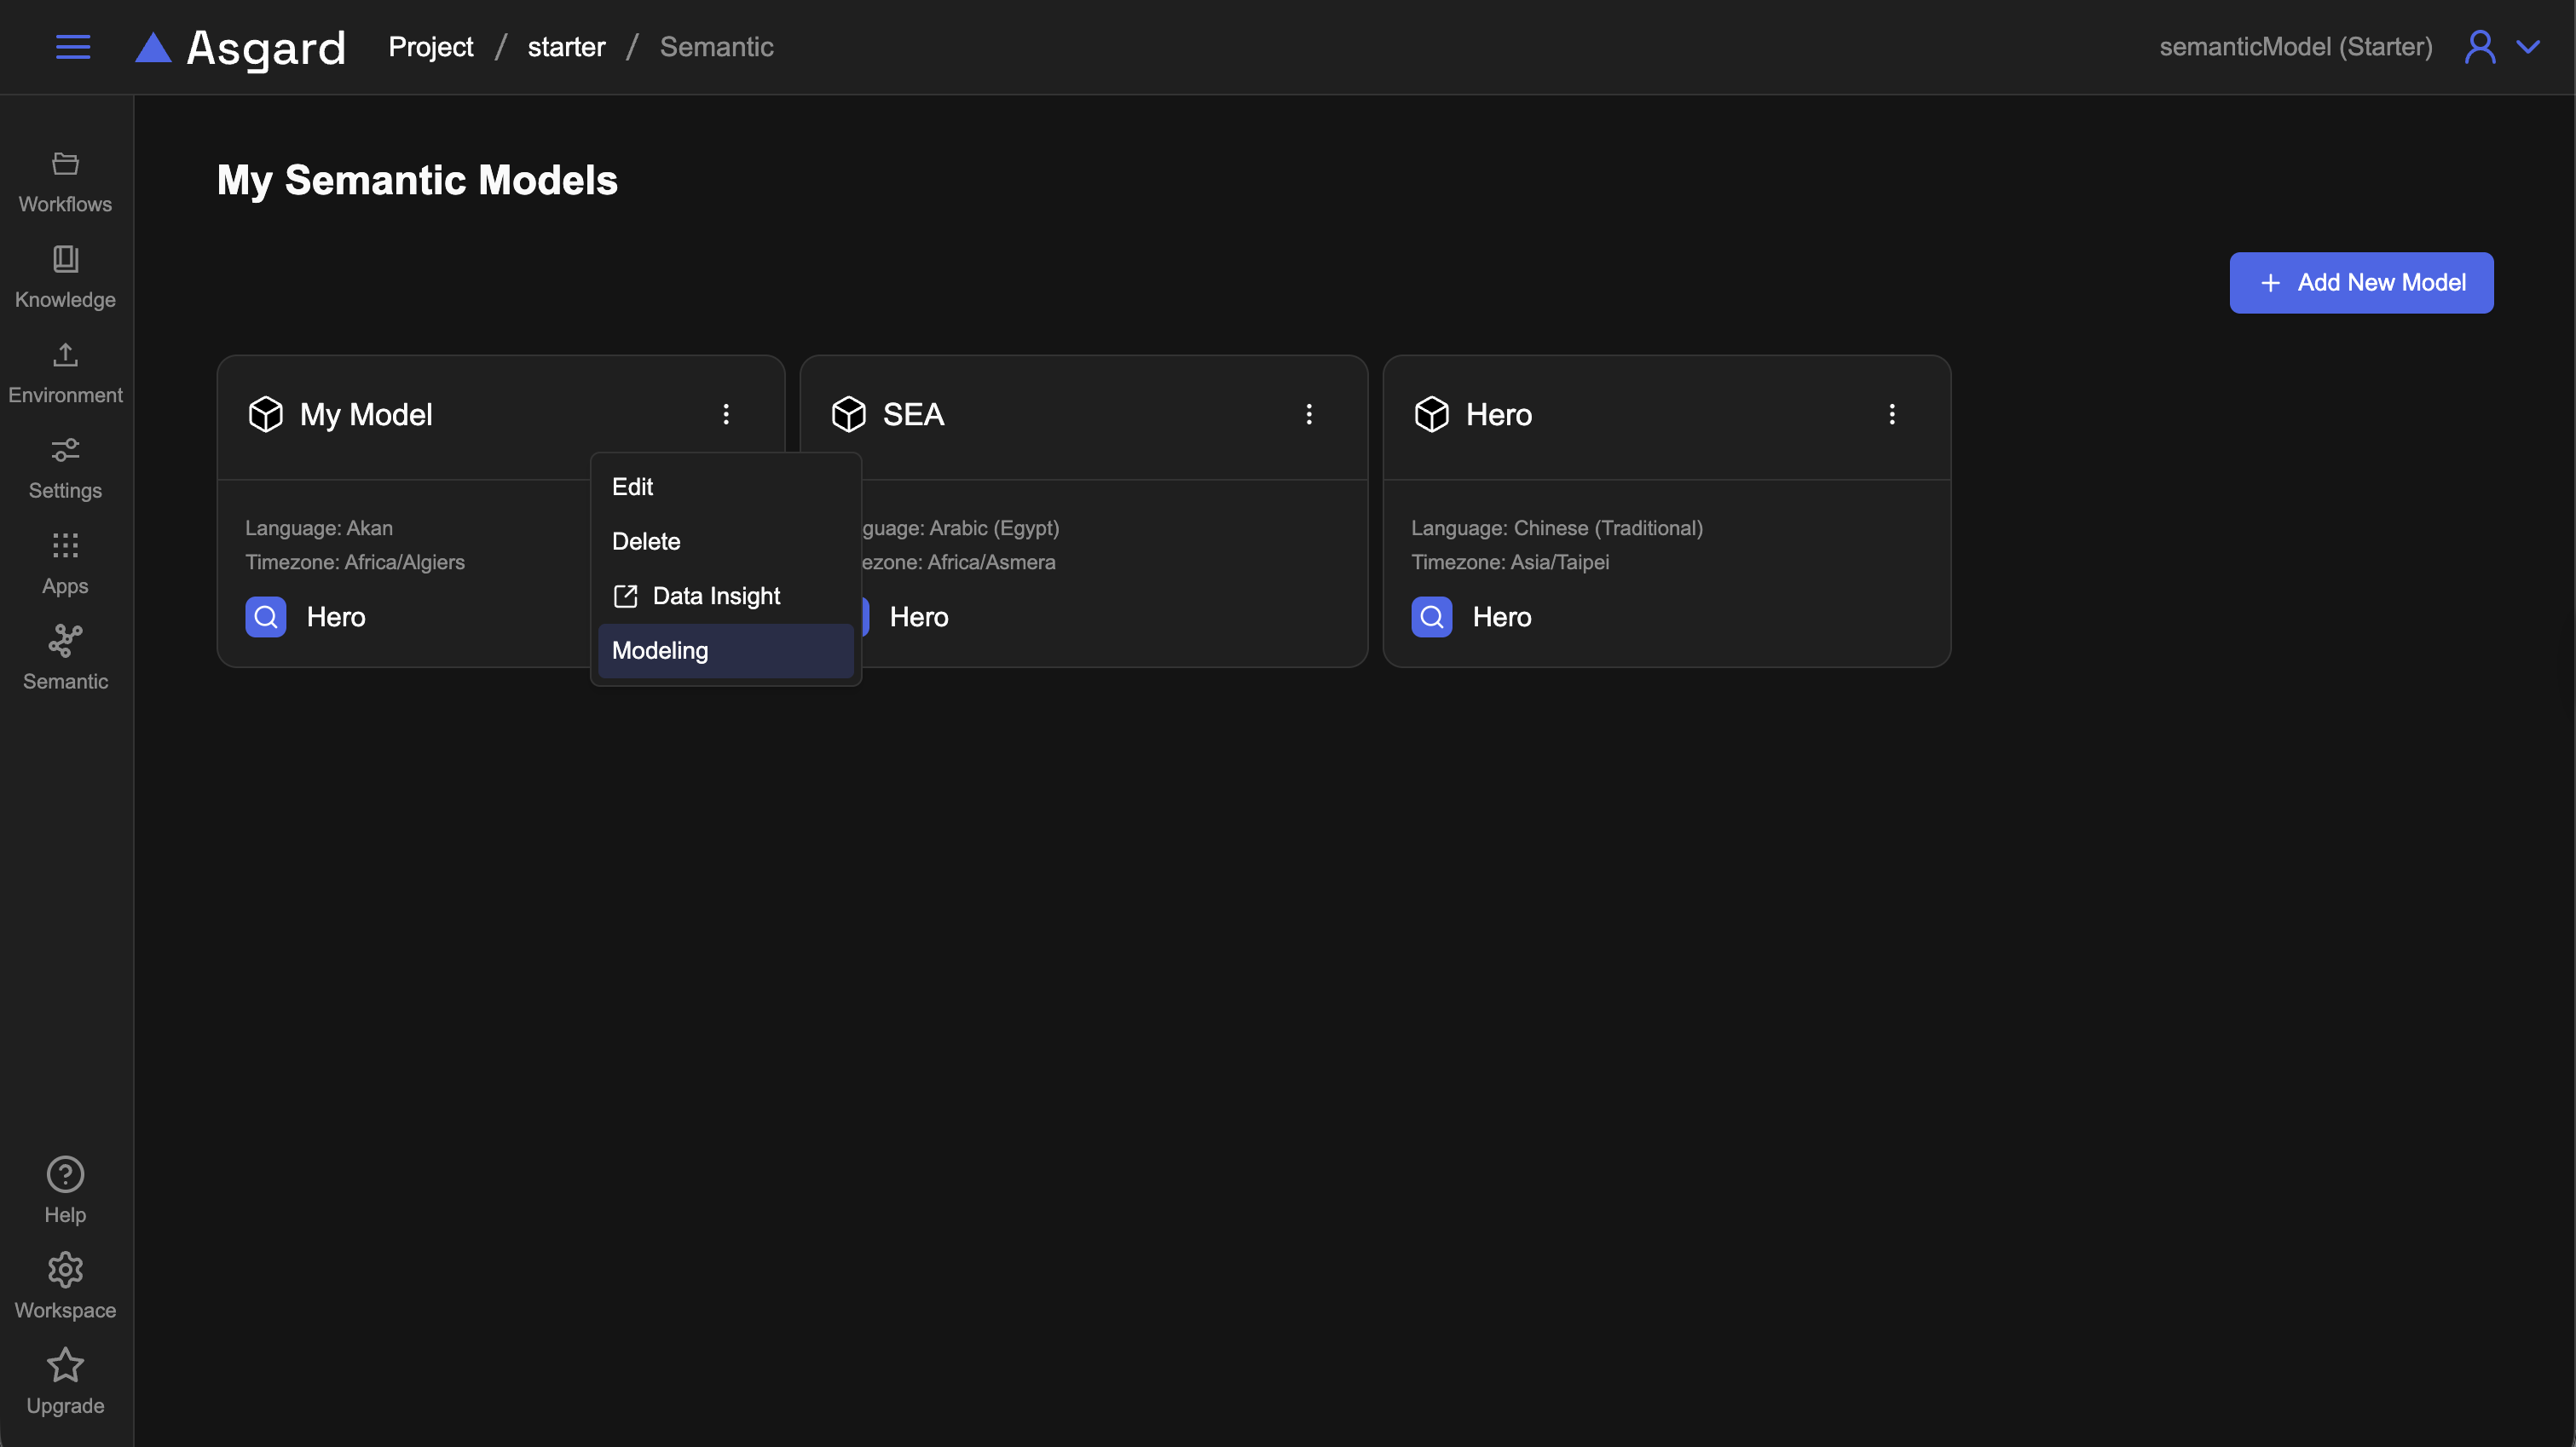Choose Edit in the context menu
The height and width of the screenshot is (1447, 2576).
tap(633, 487)
